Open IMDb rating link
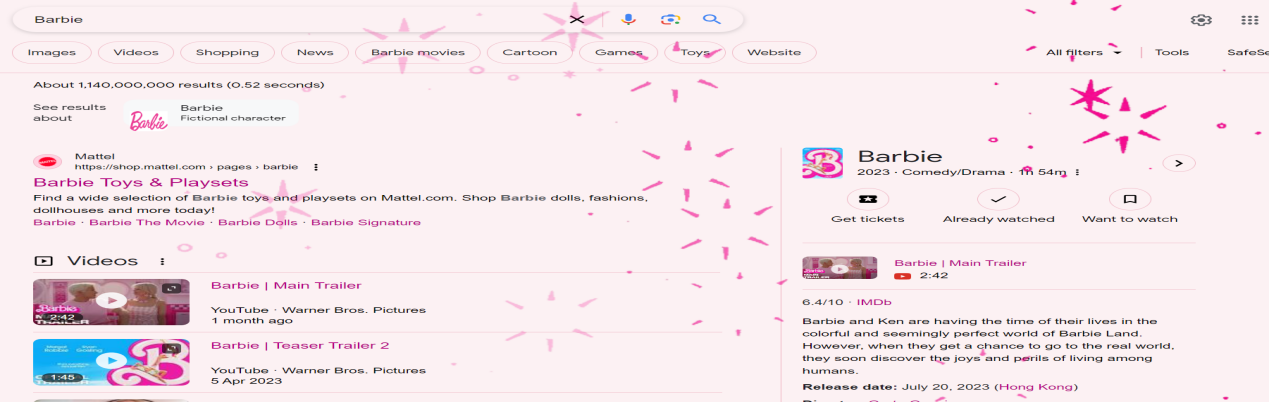The image size is (1269, 402). pyautogui.click(x=874, y=301)
